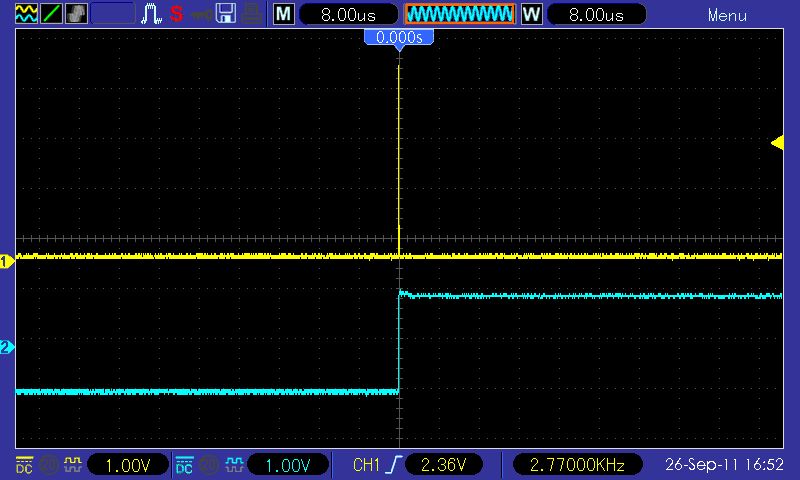Click the grey persistence display icon
Screen dimensions: 800x480
(76, 14)
